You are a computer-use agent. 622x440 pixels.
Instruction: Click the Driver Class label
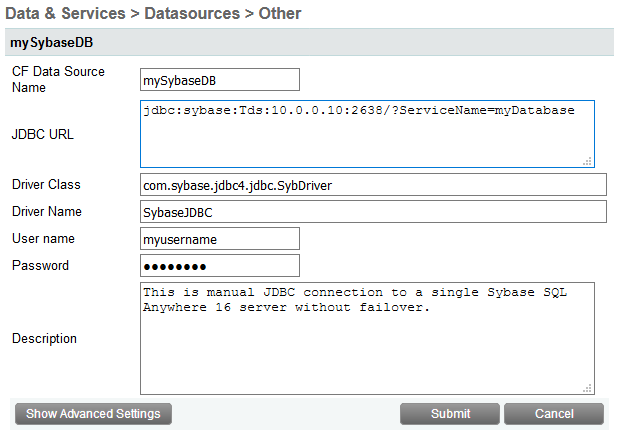(46, 185)
